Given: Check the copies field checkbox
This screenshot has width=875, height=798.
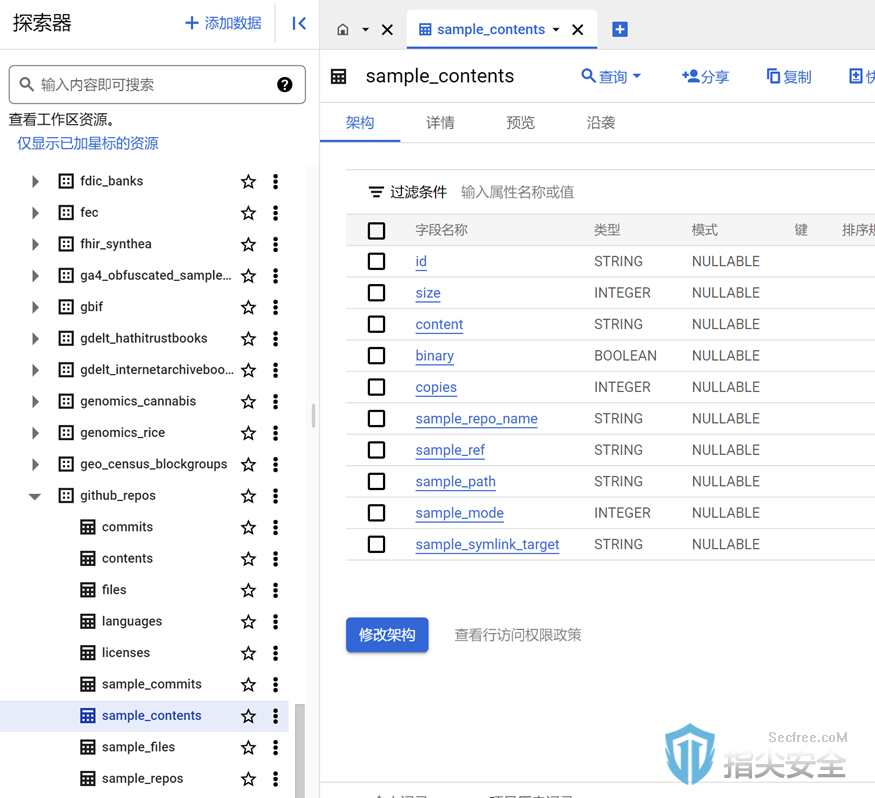Looking at the screenshot, I should tap(376, 387).
